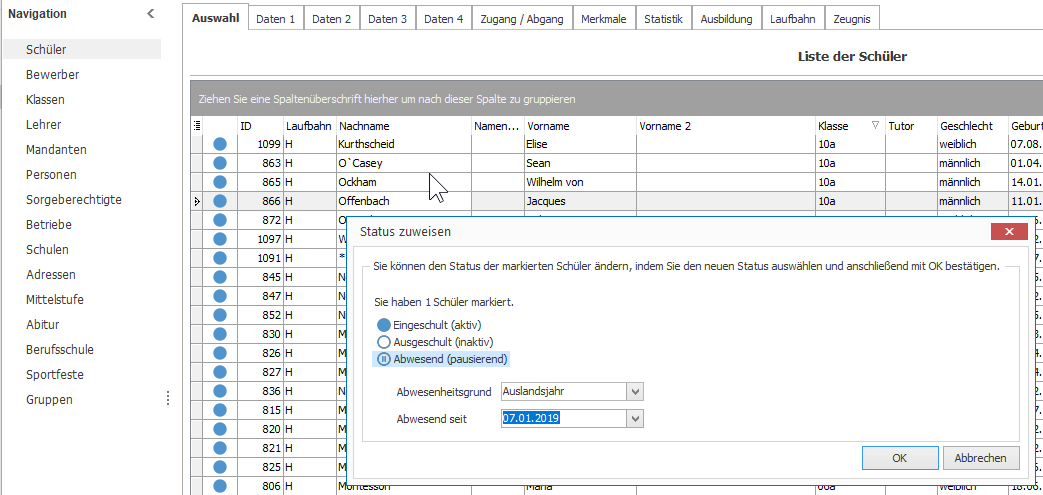Open the Abwesend seit date dropdown

(636, 418)
